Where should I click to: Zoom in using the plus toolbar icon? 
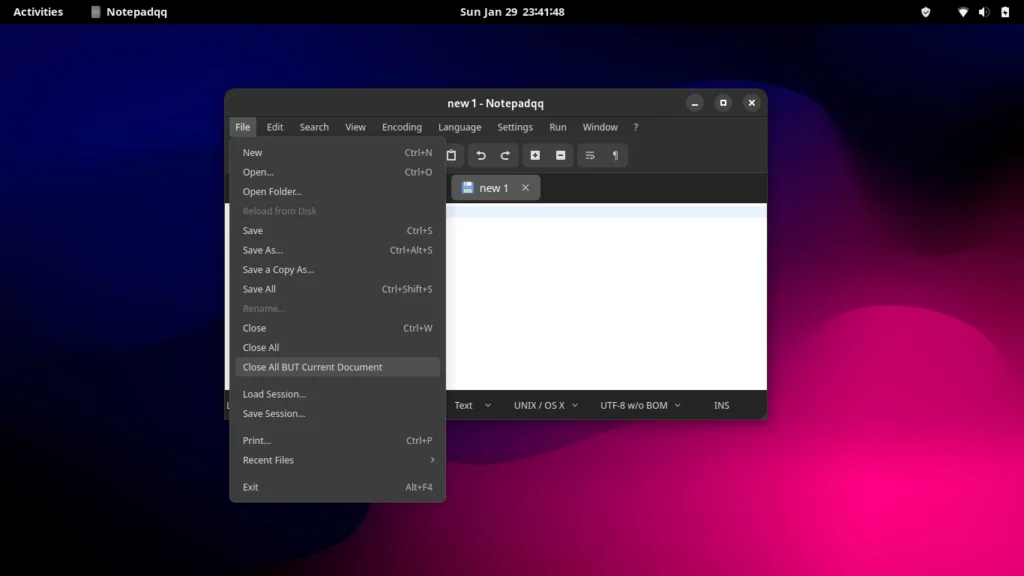pos(534,155)
